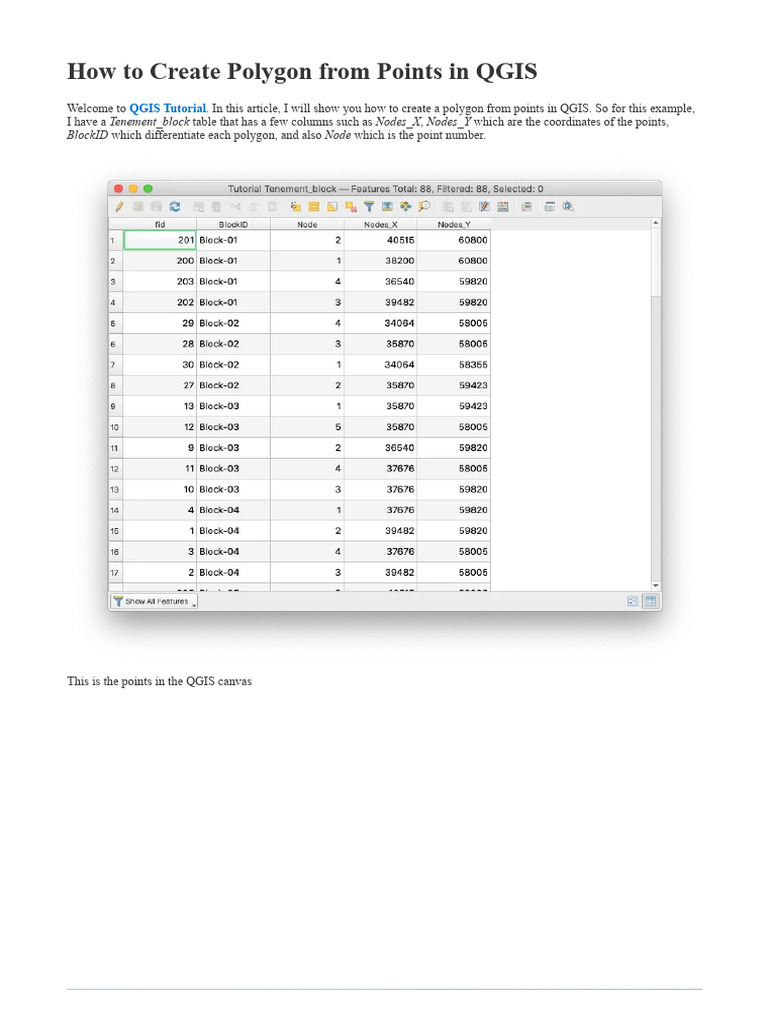This screenshot has height=1024, width=768.
Task: Click the fid cell with value 29
Action: (160, 323)
